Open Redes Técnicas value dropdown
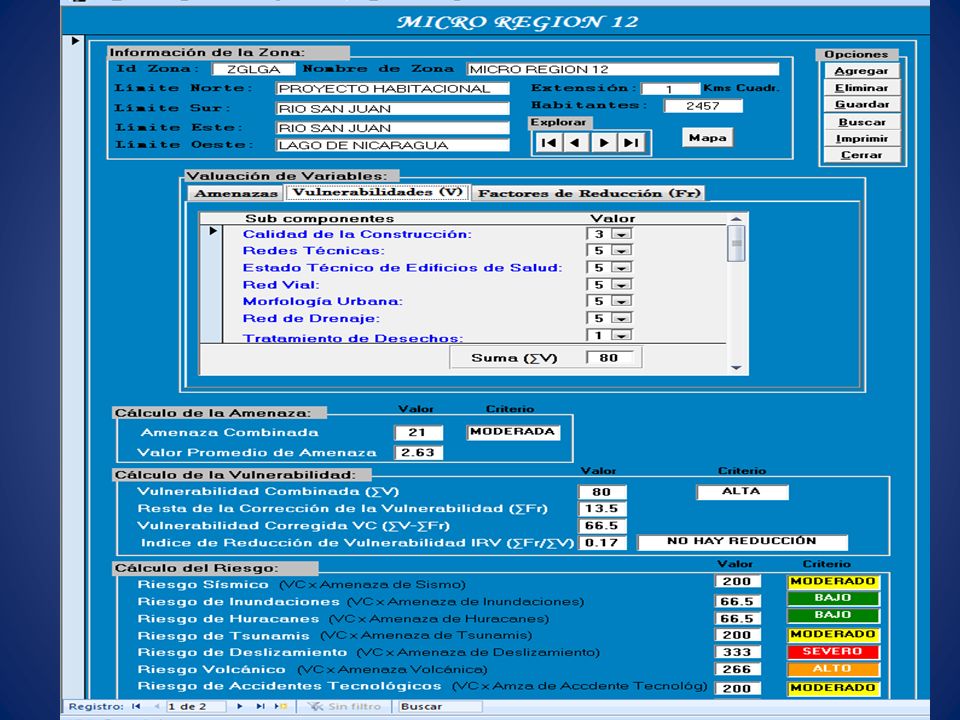The height and width of the screenshot is (720, 960). [x=622, y=250]
